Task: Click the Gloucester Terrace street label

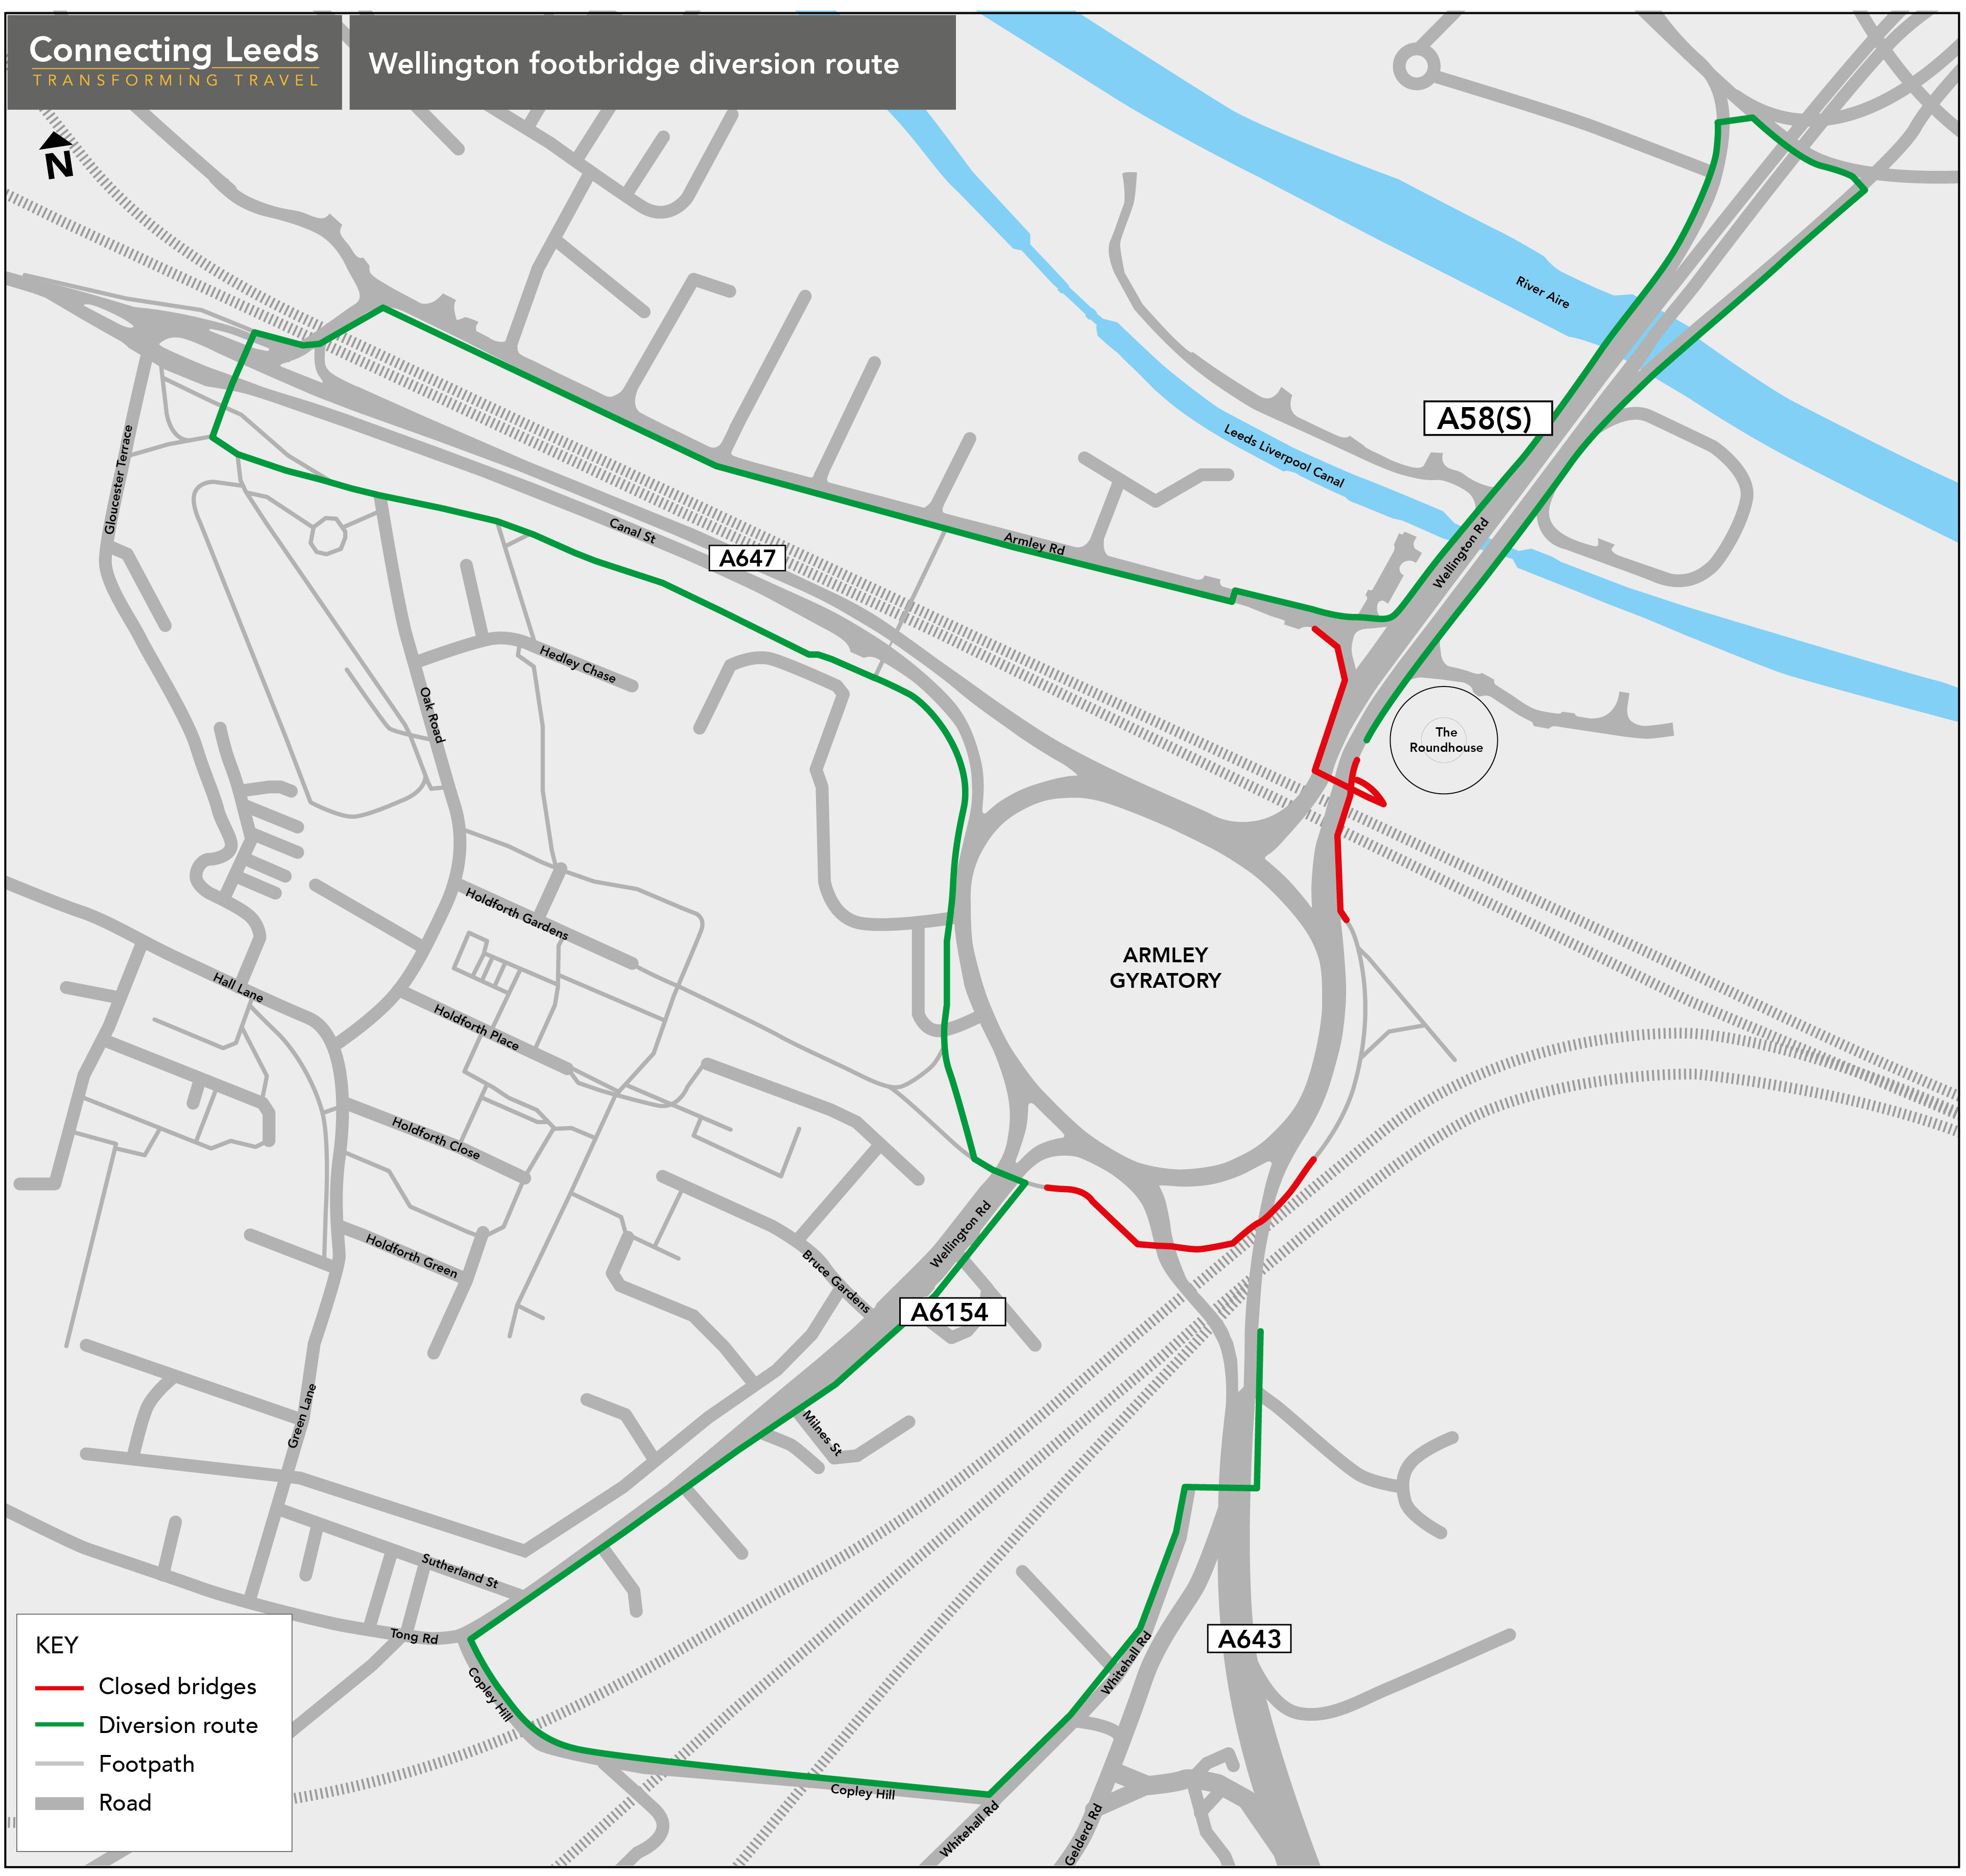Action: (118, 479)
